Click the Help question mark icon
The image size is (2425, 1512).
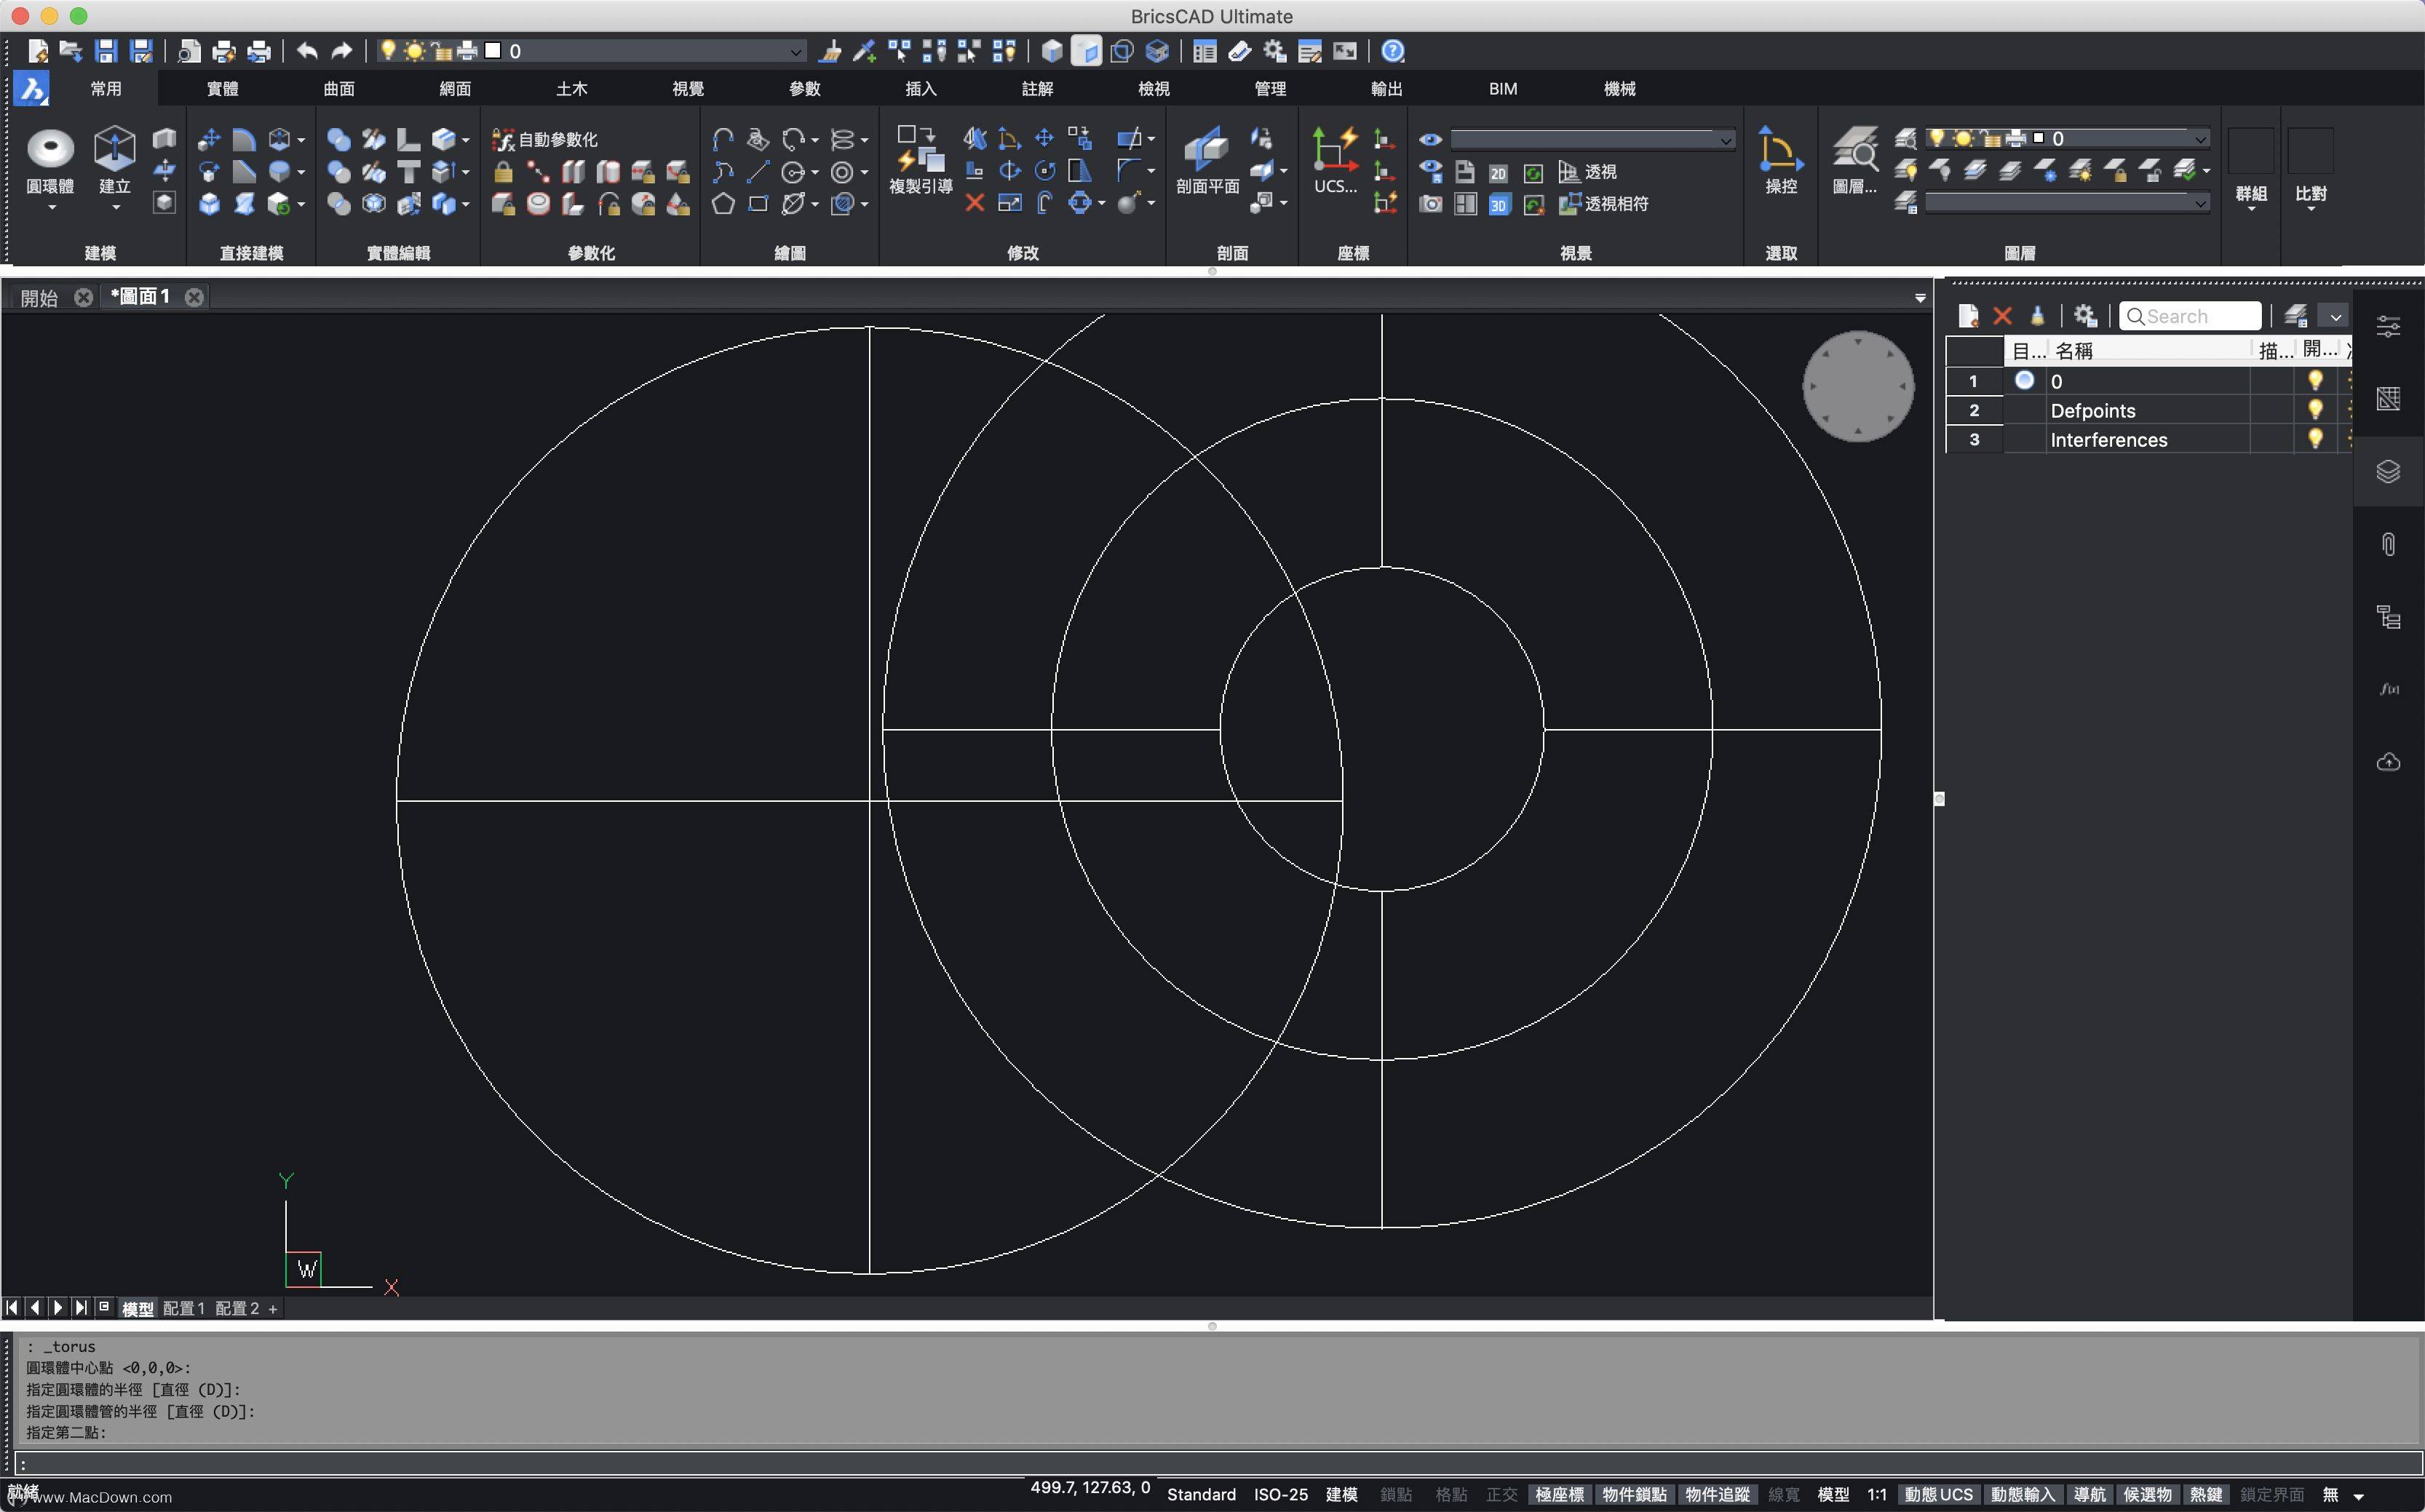(x=1392, y=51)
